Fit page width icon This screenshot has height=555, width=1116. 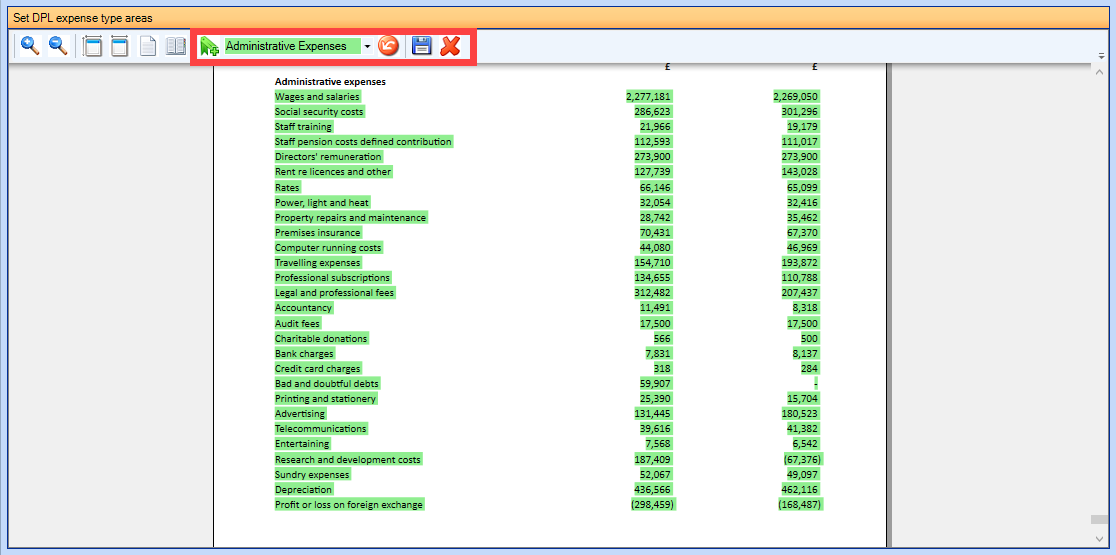[120, 47]
